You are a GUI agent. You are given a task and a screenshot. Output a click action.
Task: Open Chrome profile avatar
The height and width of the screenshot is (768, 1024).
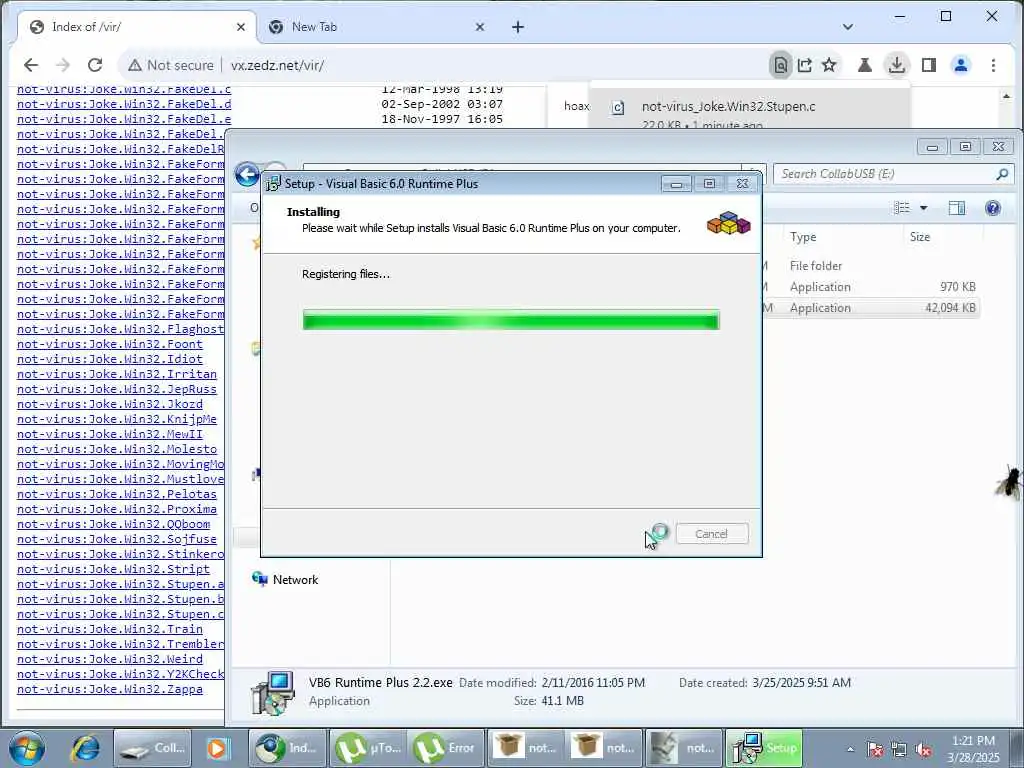coord(961,65)
